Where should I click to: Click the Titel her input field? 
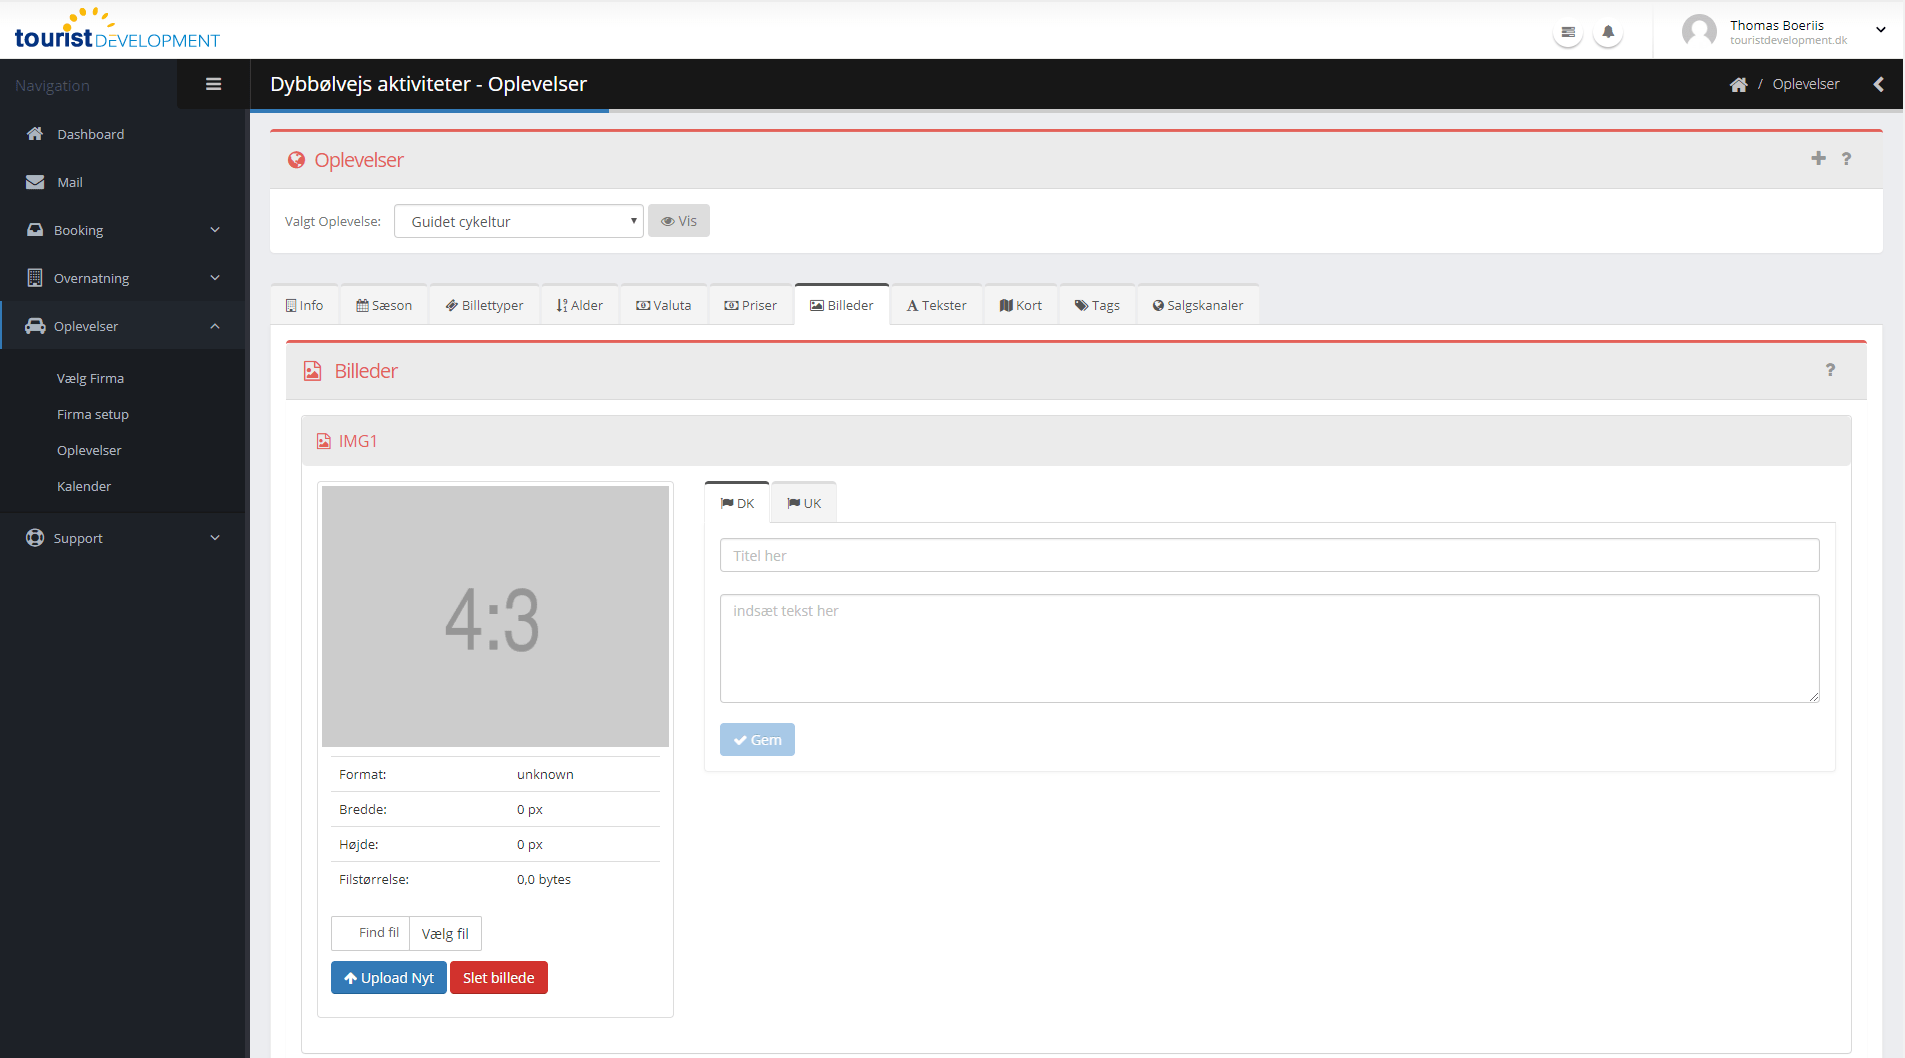(1269, 556)
